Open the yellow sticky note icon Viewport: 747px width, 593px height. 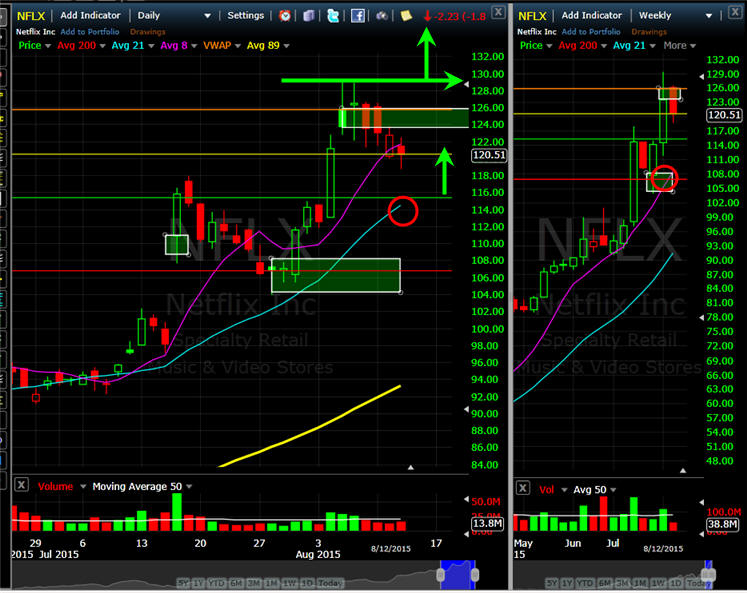pos(406,16)
